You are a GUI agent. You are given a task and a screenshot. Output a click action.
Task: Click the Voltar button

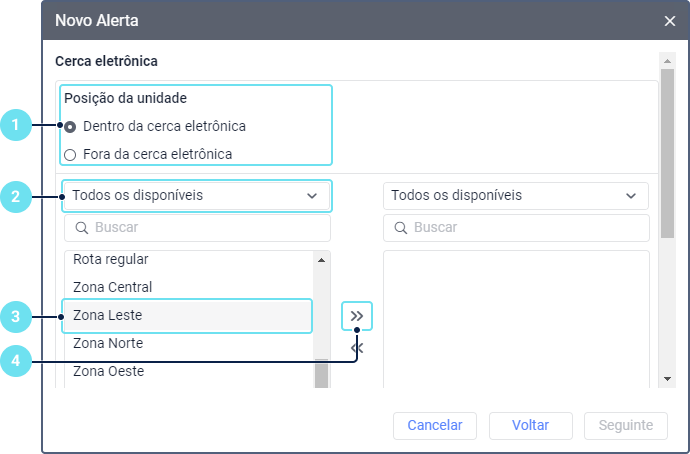530,425
